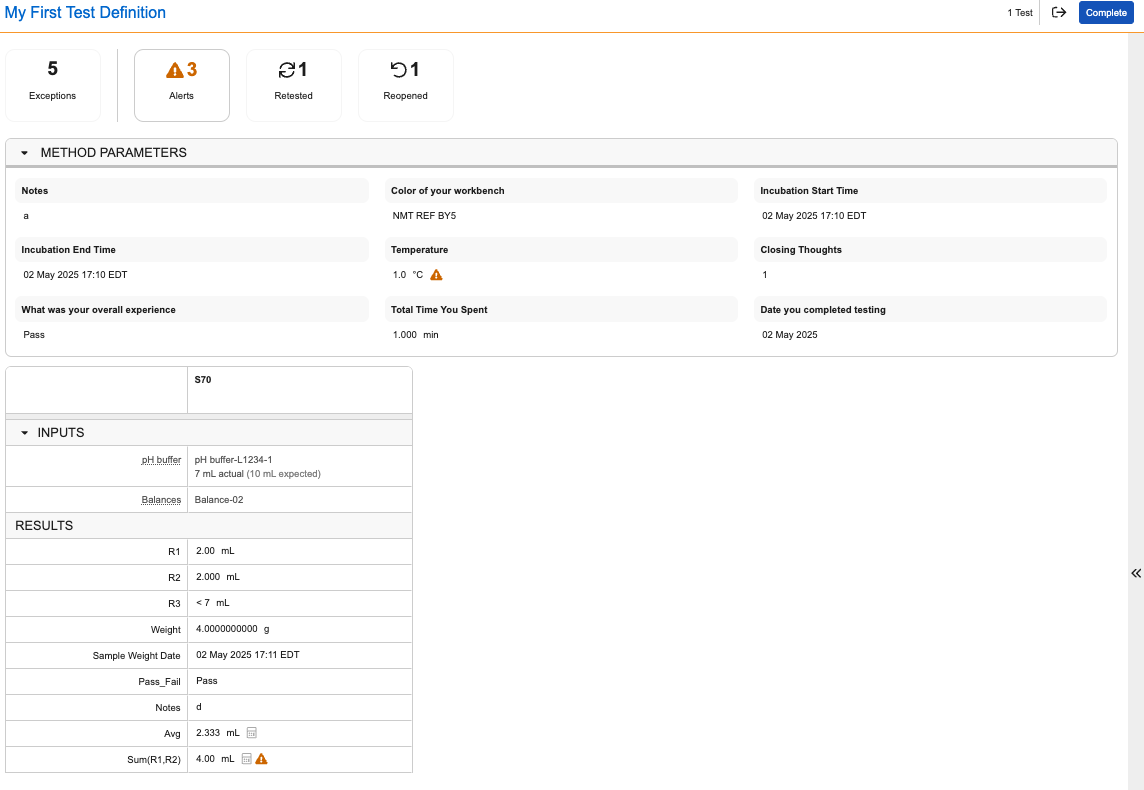The image size is (1144, 790).
Task: Click the 1 Test counter
Action: (1020, 12)
